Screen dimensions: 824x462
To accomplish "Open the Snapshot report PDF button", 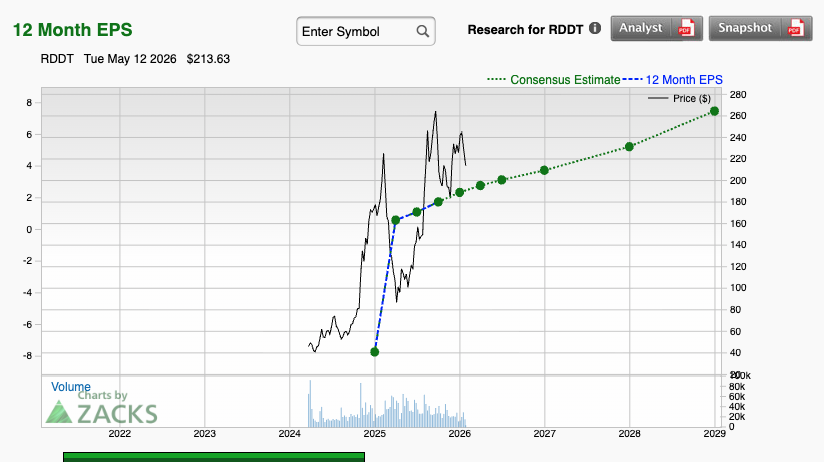I will pos(760,28).
